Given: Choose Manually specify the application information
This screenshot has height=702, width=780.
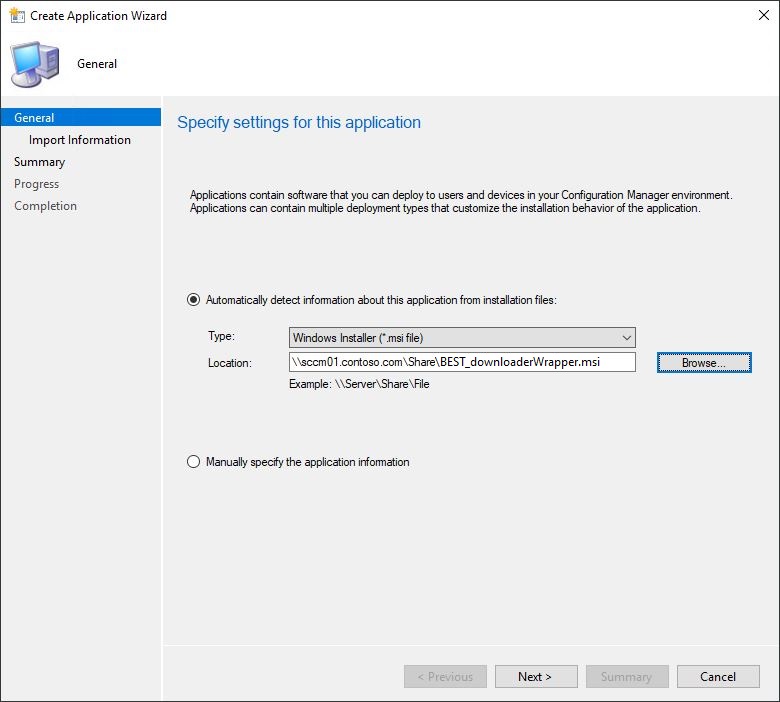Looking at the screenshot, I should [x=194, y=462].
